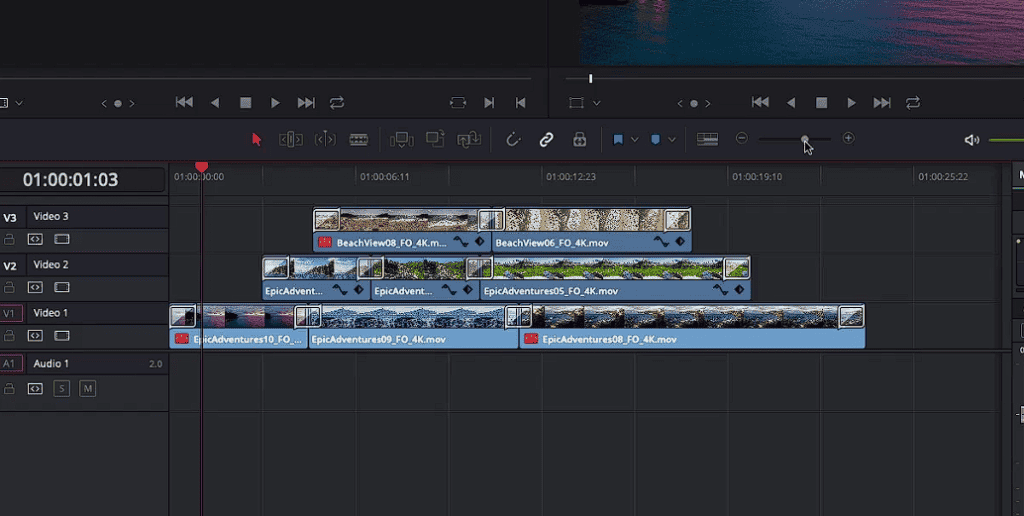
Task: Toggle the Position Lock padlock icon
Action: [579, 139]
